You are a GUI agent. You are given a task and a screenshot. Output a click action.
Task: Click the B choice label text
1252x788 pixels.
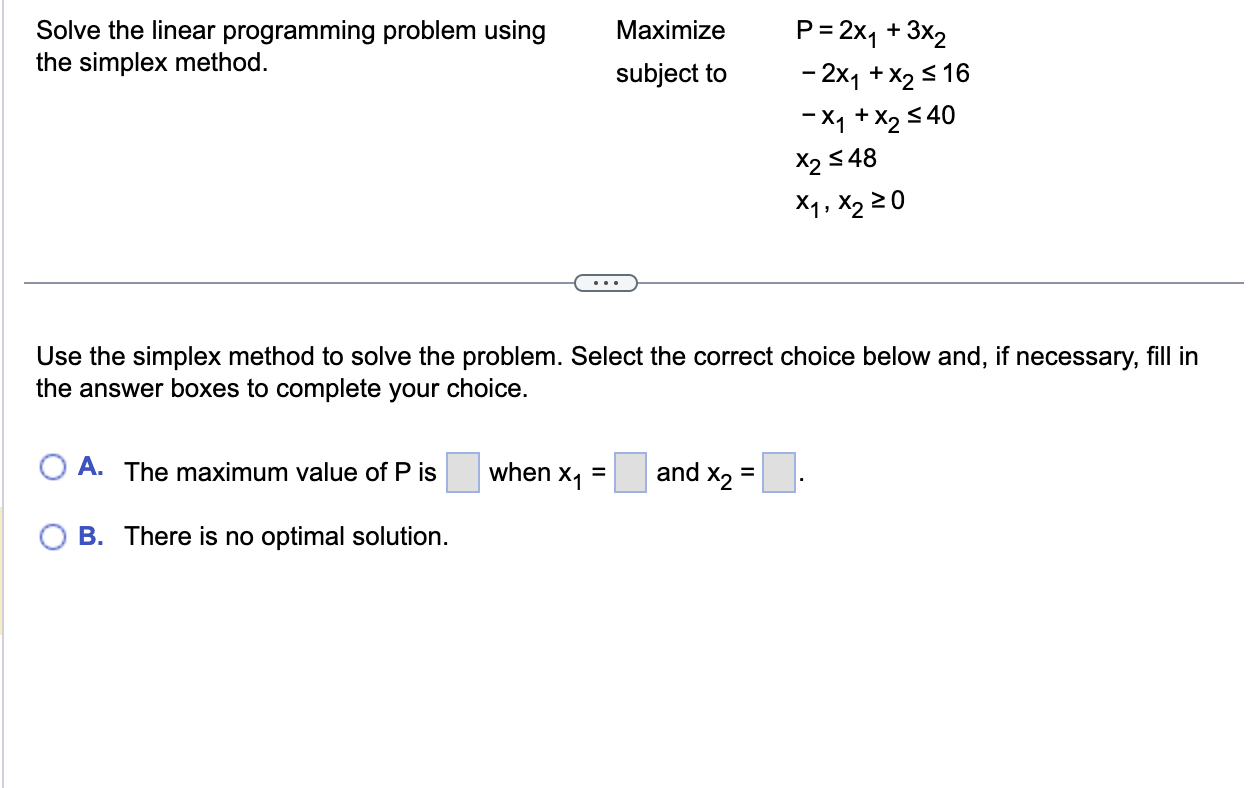(x=89, y=536)
